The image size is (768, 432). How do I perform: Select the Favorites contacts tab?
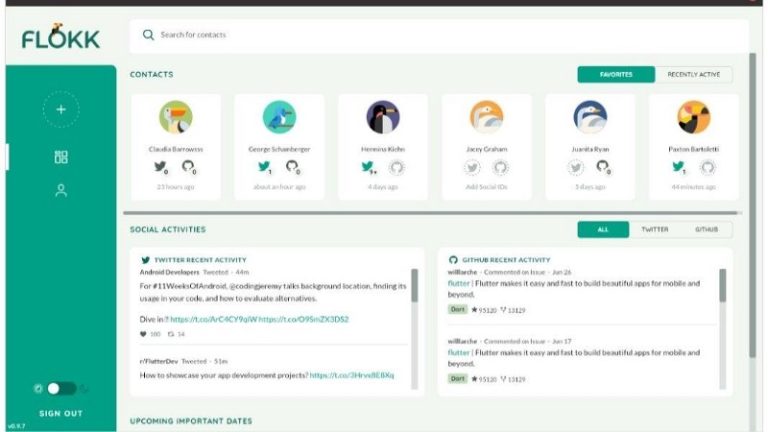616,75
